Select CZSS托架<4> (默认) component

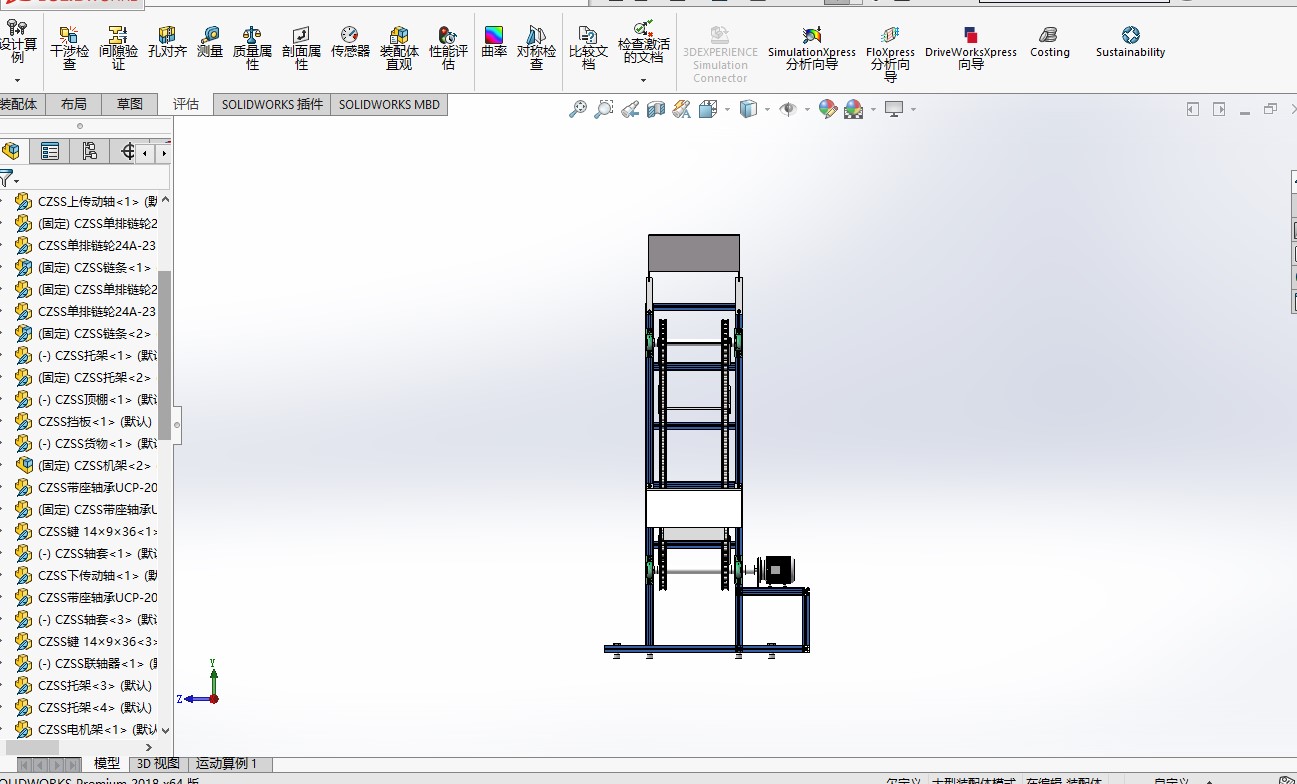tap(84, 707)
